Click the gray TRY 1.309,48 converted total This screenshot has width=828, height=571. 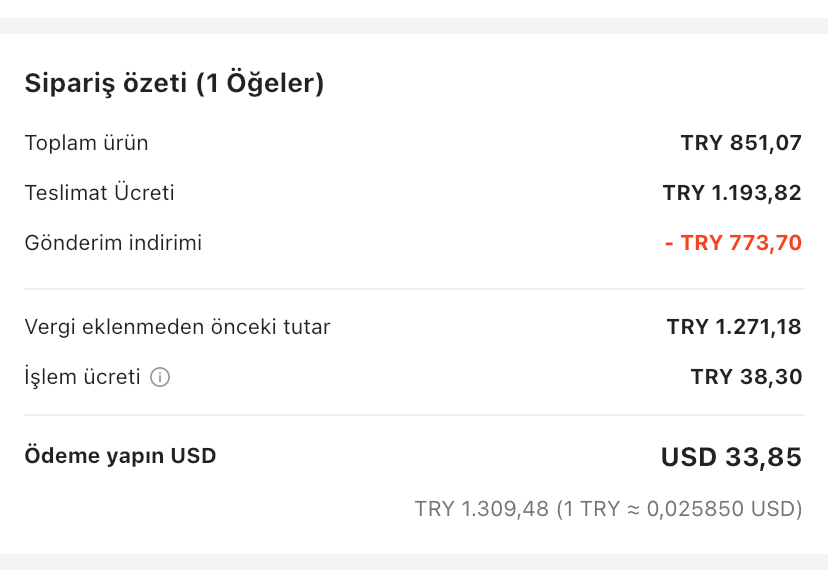pos(481,509)
